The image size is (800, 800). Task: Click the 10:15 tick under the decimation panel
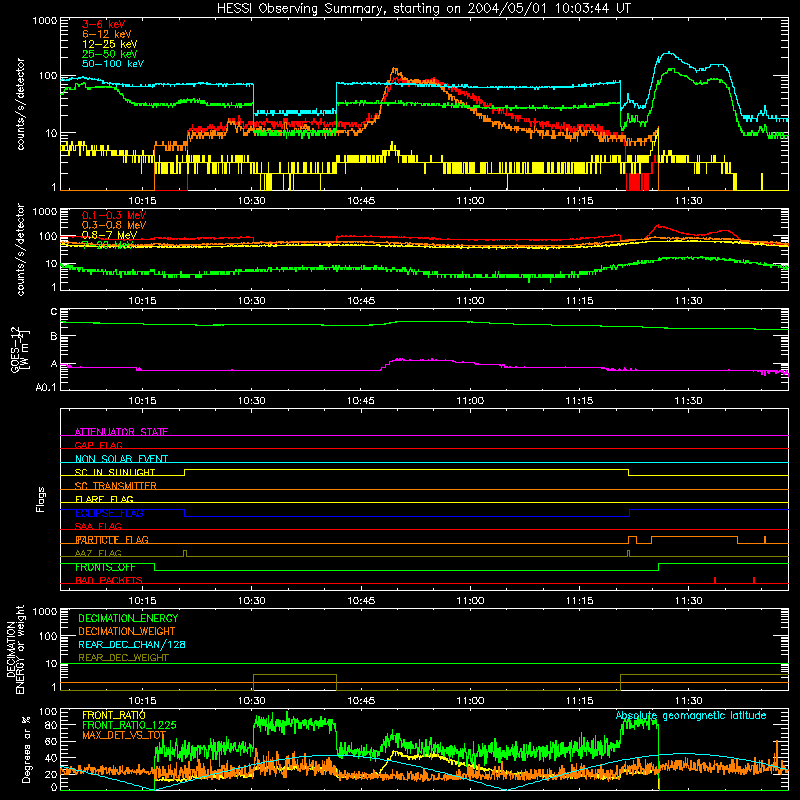[x=142, y=701]
